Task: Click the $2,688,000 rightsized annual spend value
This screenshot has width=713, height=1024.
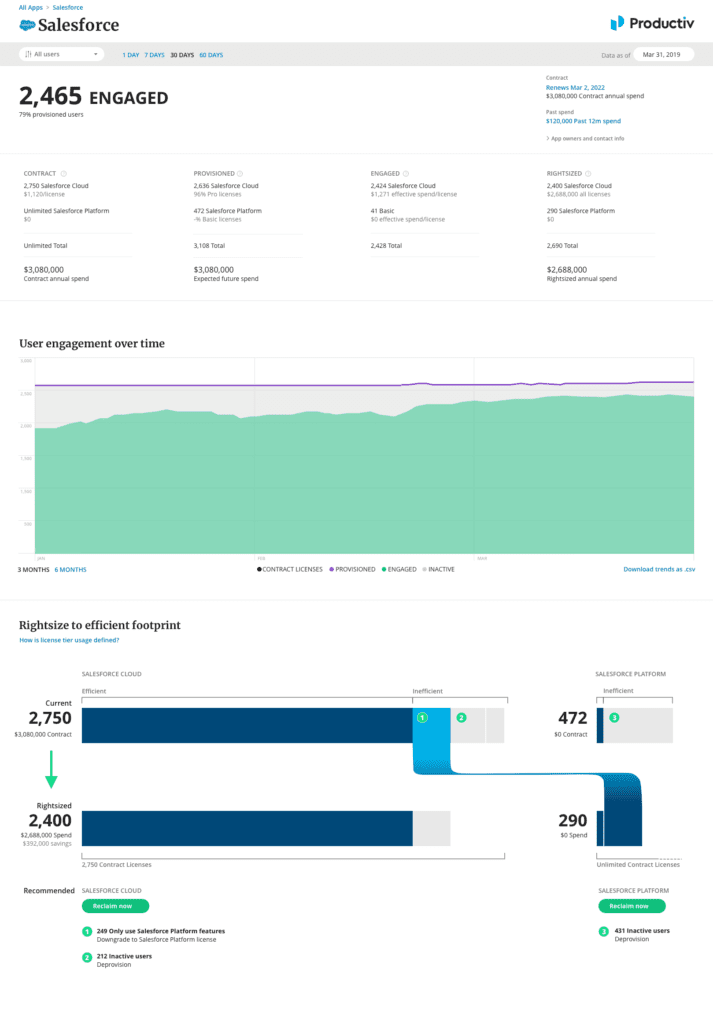Action: (x=567, y=270)
